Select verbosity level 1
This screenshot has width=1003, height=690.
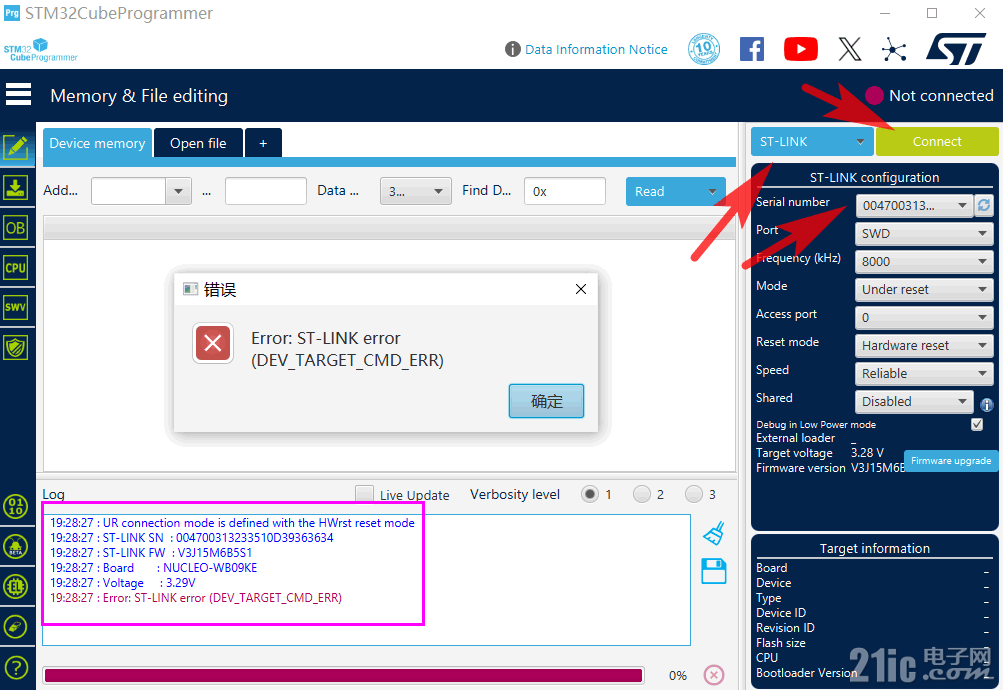pyautogui.click(x=590, y=494)
